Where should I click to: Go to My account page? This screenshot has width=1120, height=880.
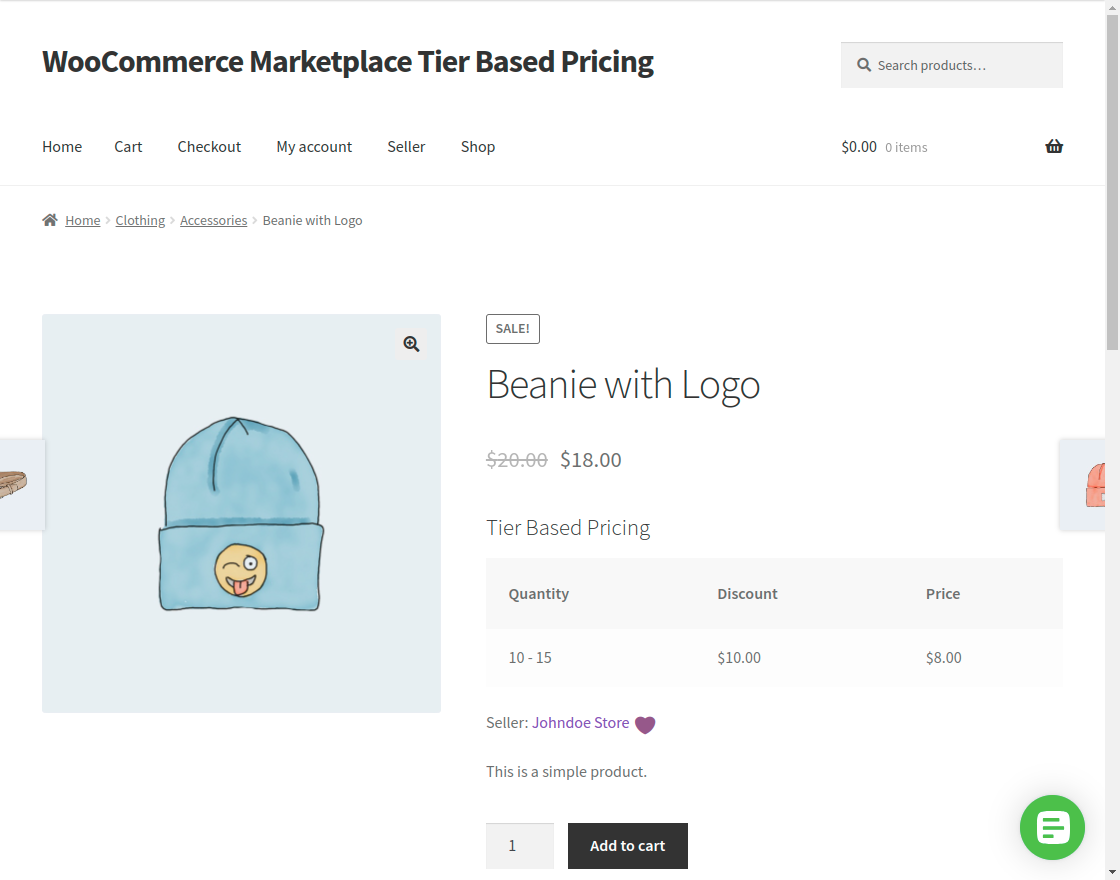click(x=314, y=146)
